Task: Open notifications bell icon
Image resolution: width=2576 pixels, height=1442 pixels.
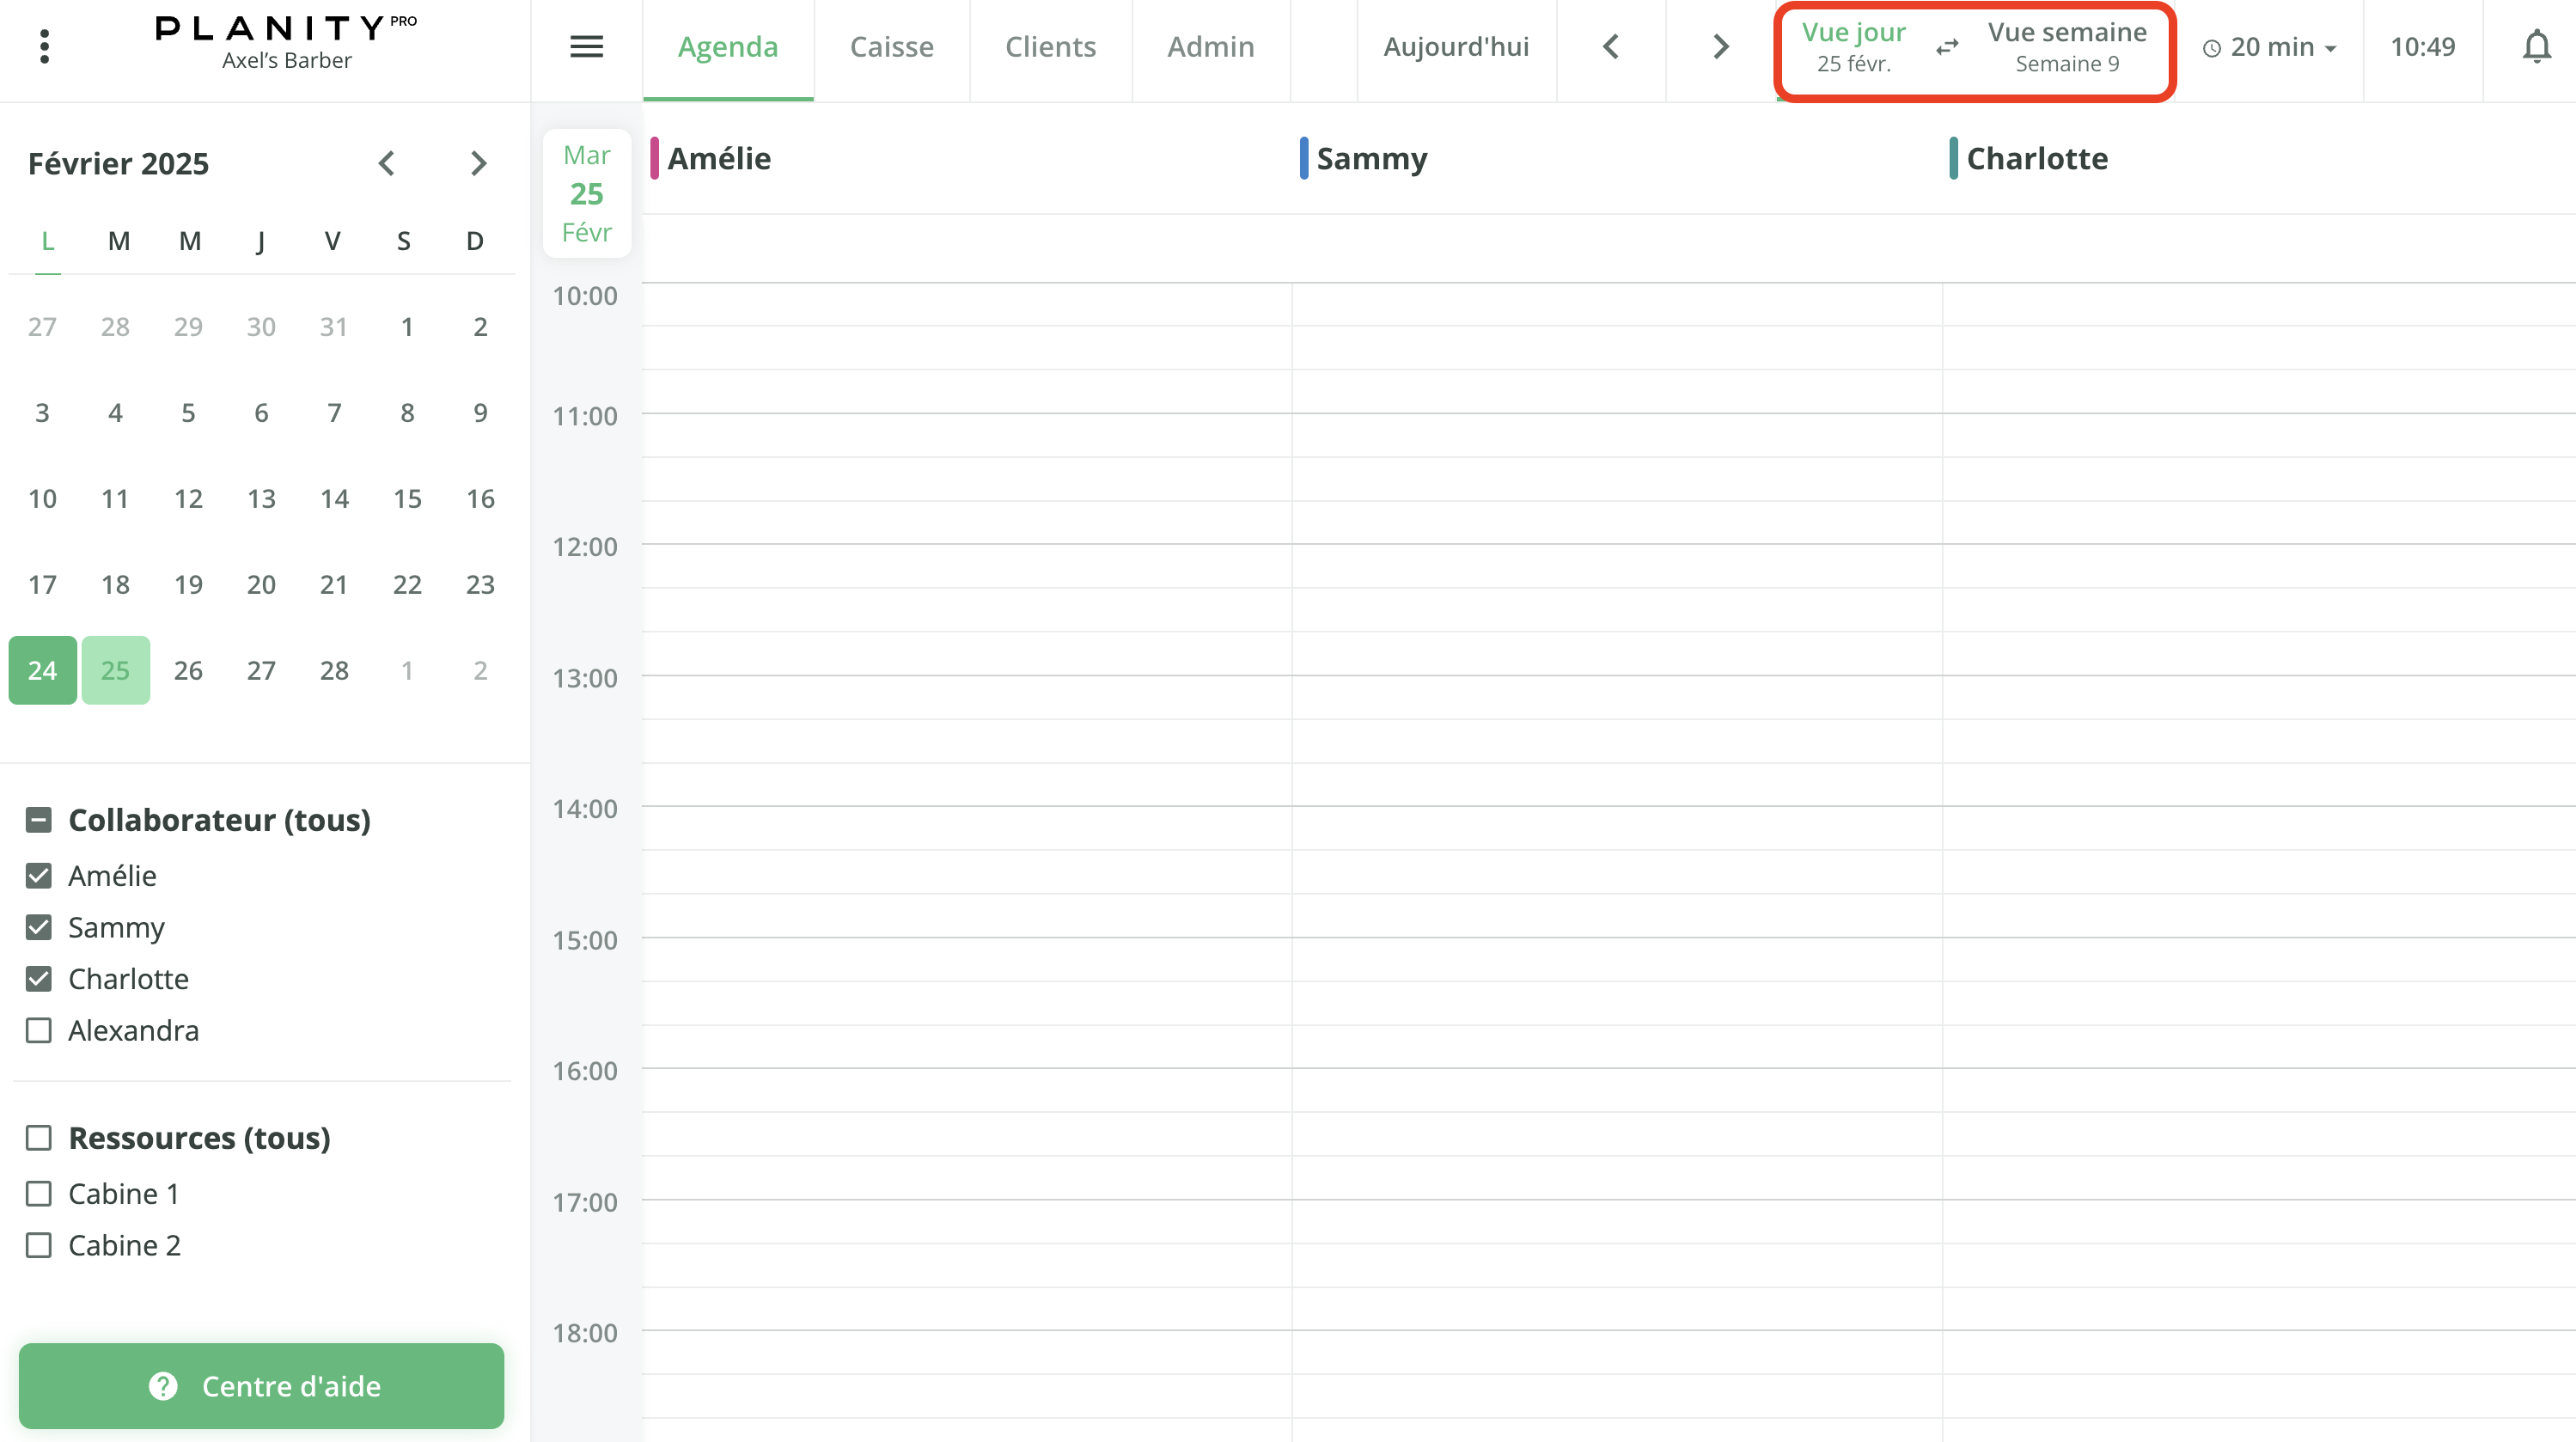Action: (2536, 46)
